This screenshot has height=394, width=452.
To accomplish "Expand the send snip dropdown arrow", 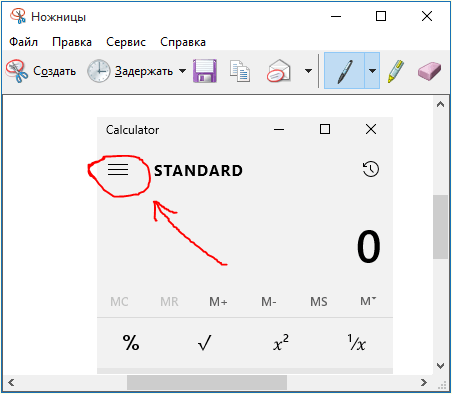I will [308, 71].
